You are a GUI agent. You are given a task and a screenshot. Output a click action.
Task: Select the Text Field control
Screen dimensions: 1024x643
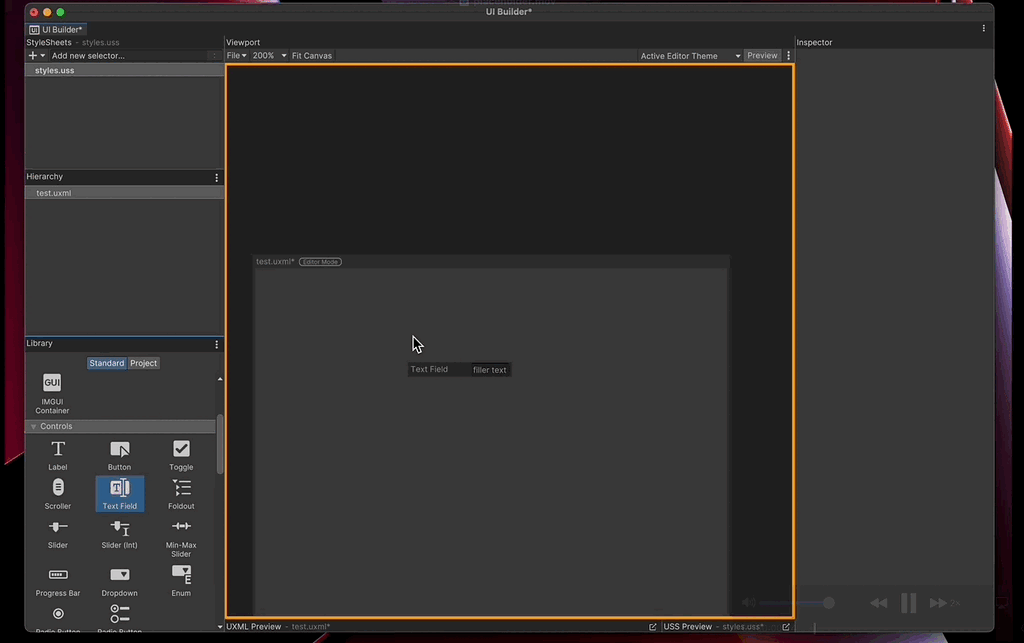pyautogui.click(x=119, y=493)
